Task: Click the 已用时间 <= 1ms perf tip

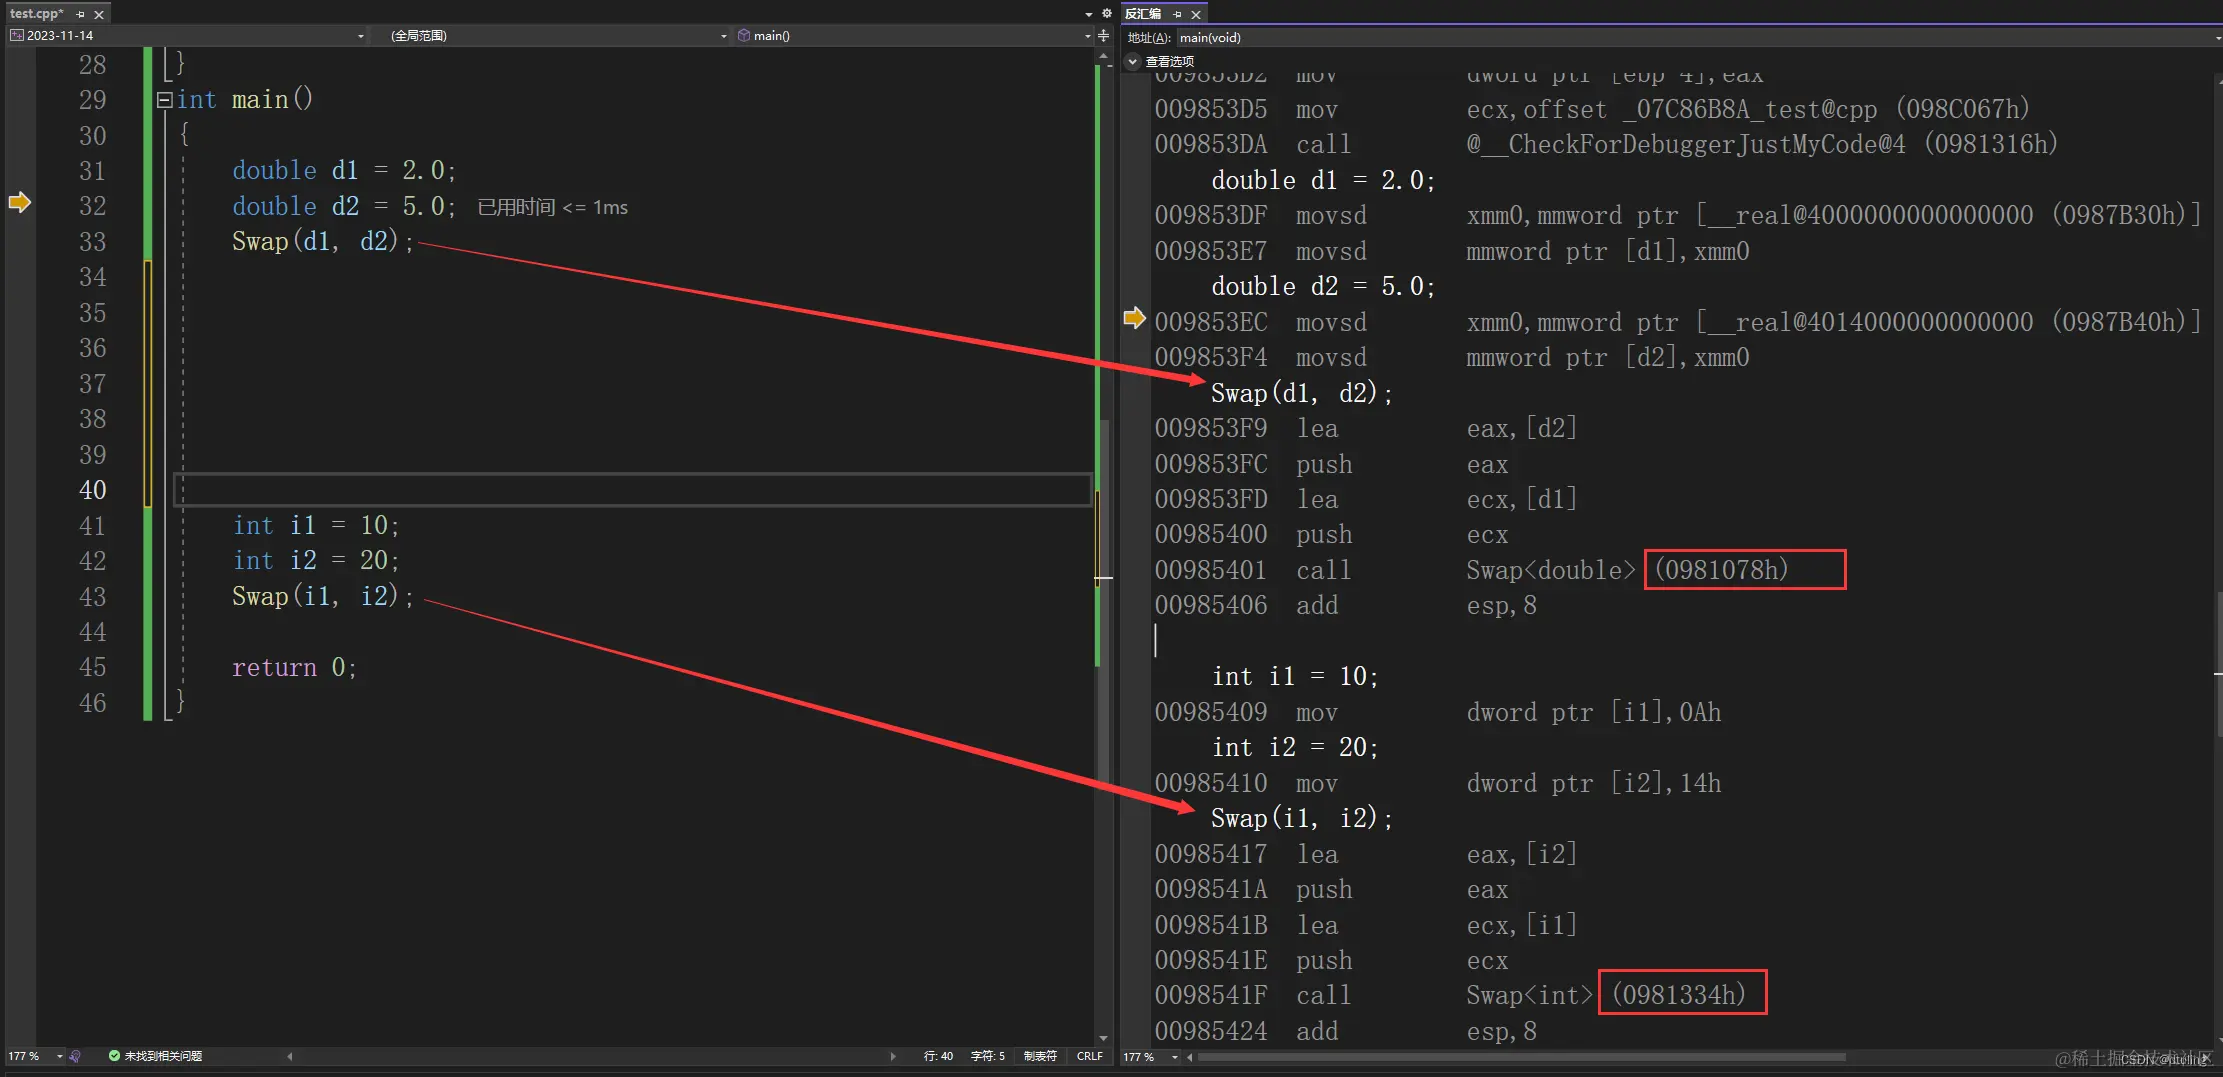Action: click(x=553, y=207)
